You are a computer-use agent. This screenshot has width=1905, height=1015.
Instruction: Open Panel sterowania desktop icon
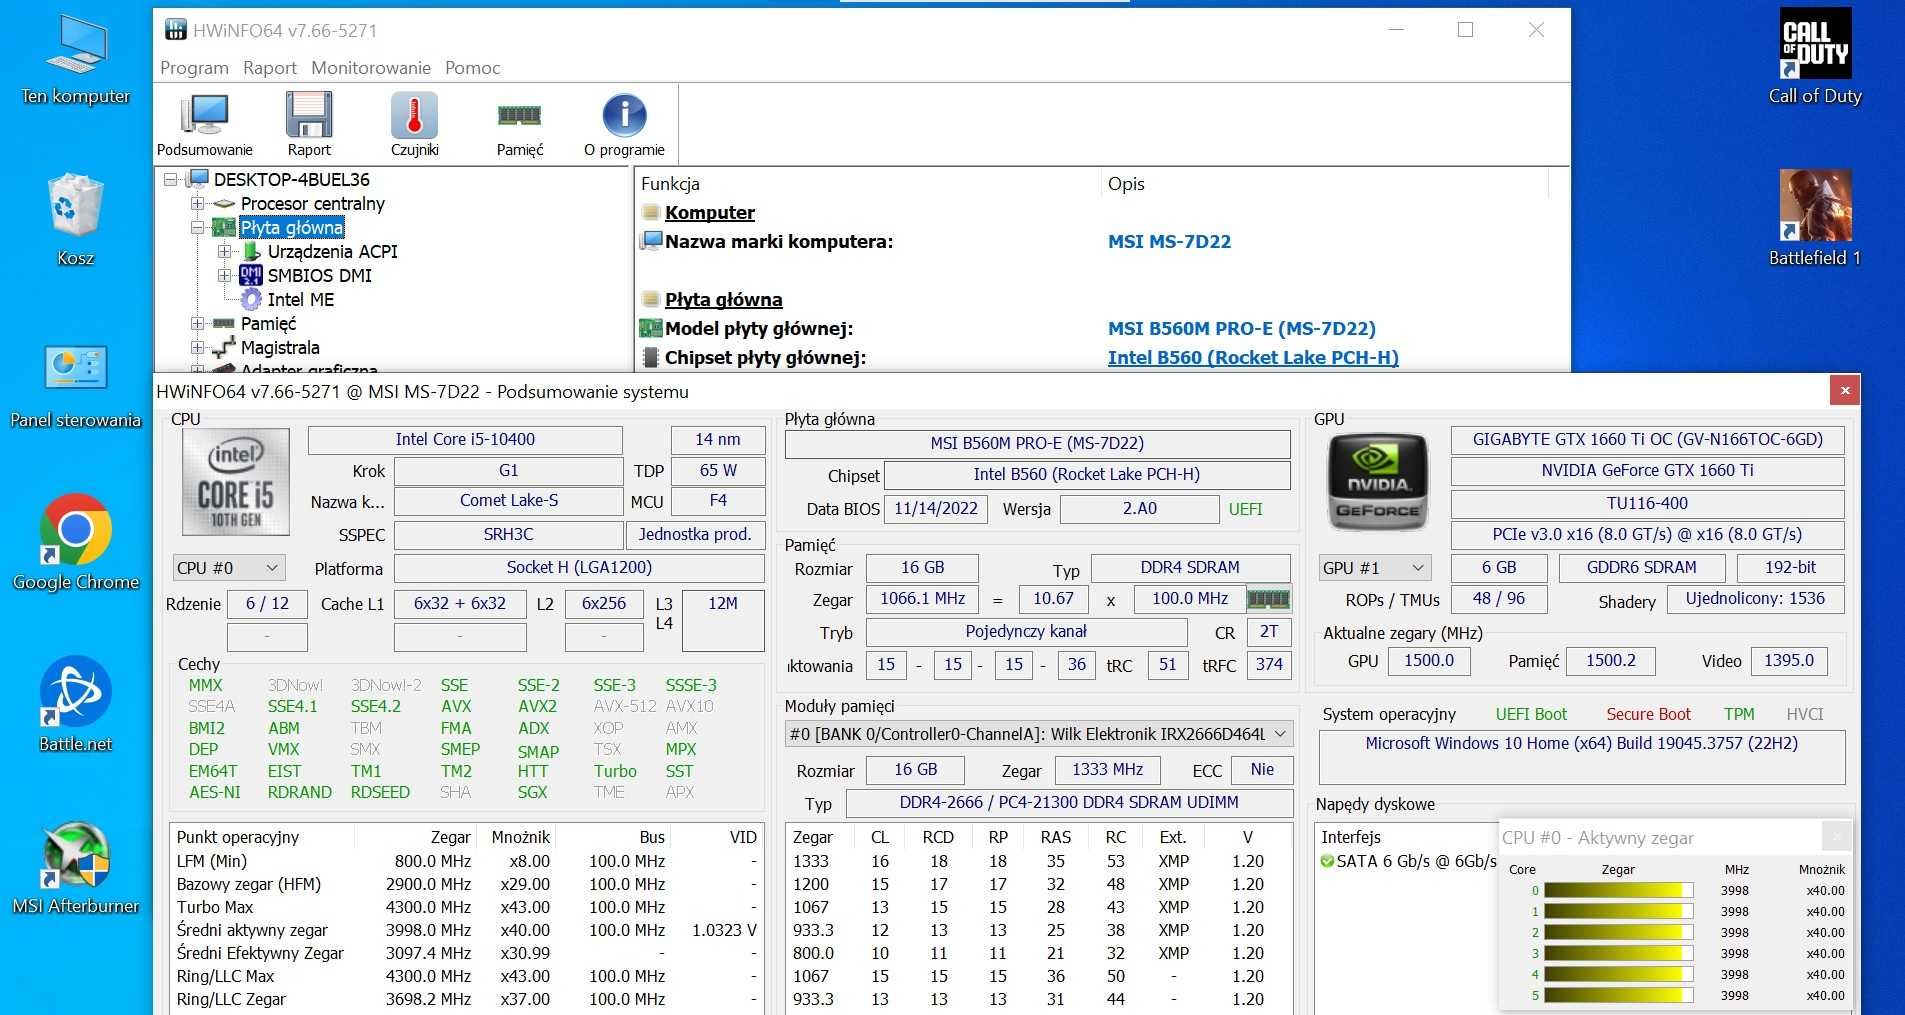click(76, 386)
